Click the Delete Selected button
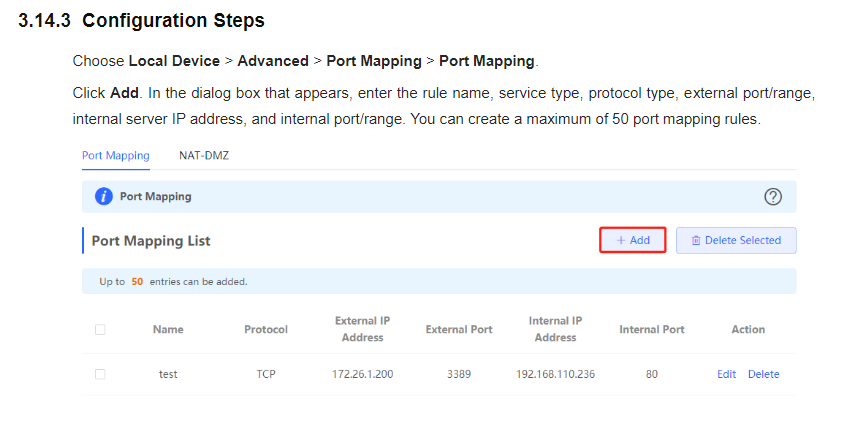Image resolution: width=863 pixels, height=432 pixels. point(736,240)
